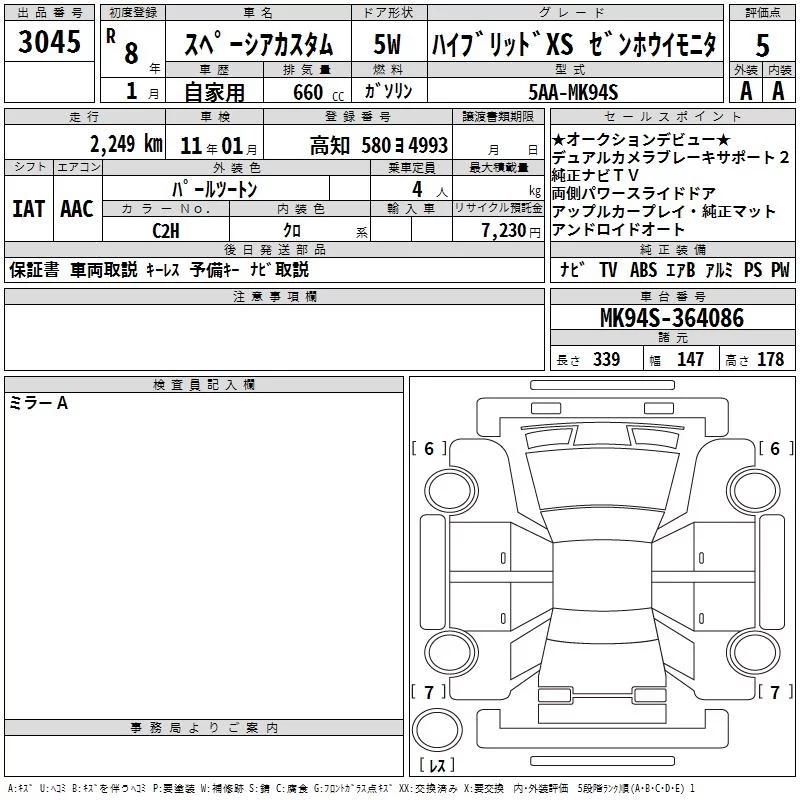This screenshot has height=800, width=800.
Task: Click first registration year 8
Action: [x=131, y=54]
